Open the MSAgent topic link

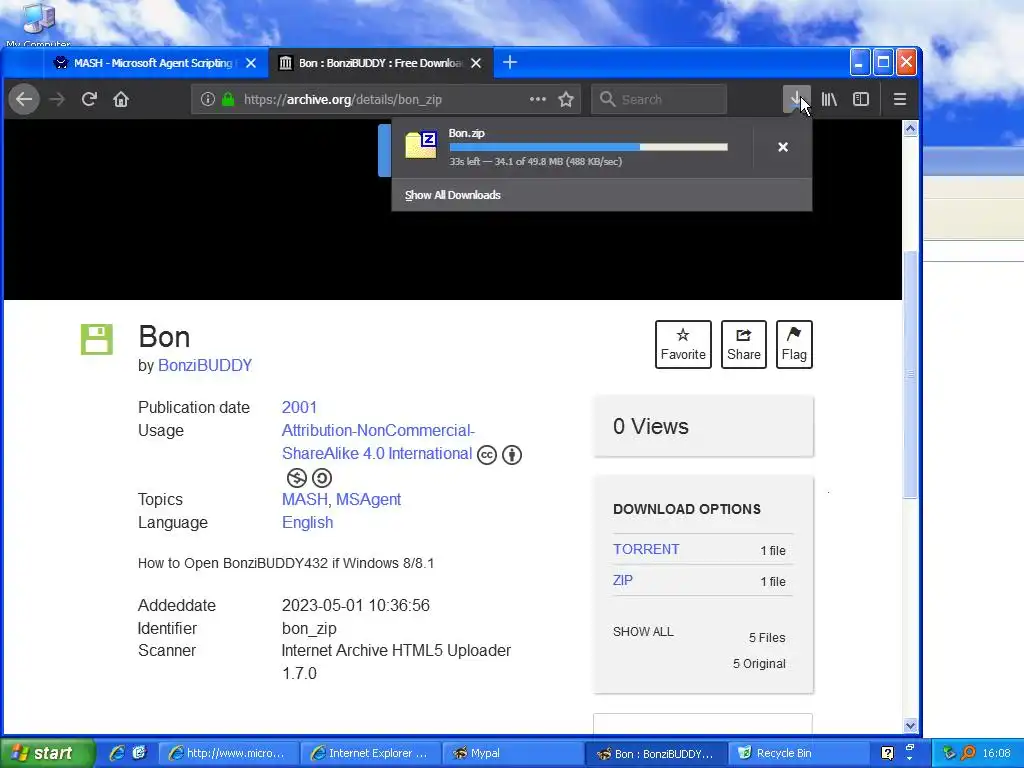tap(368, 500)
